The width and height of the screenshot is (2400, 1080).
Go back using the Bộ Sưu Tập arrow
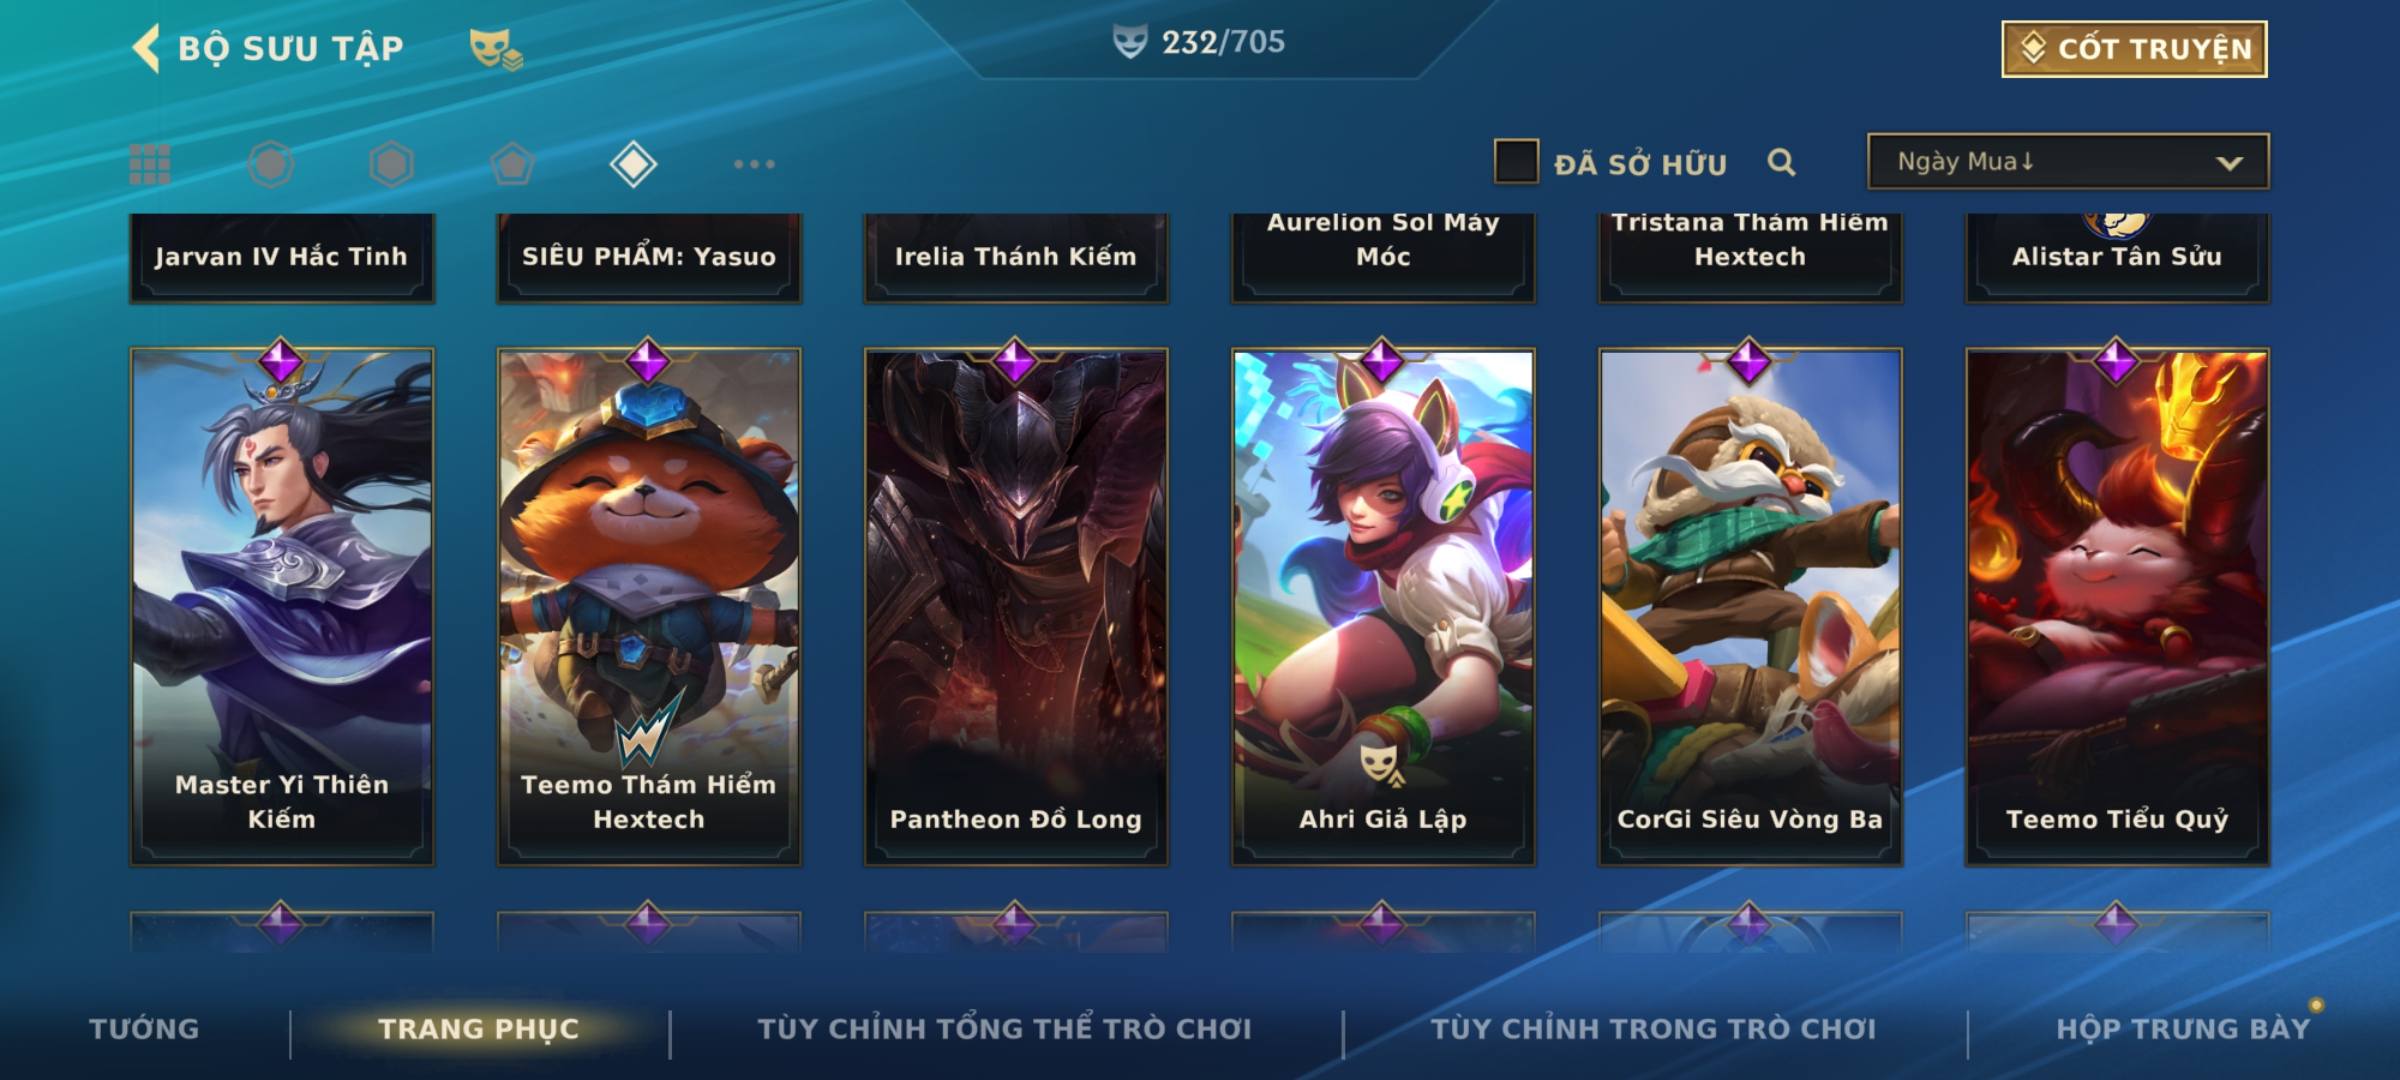[x=146, y=48]
